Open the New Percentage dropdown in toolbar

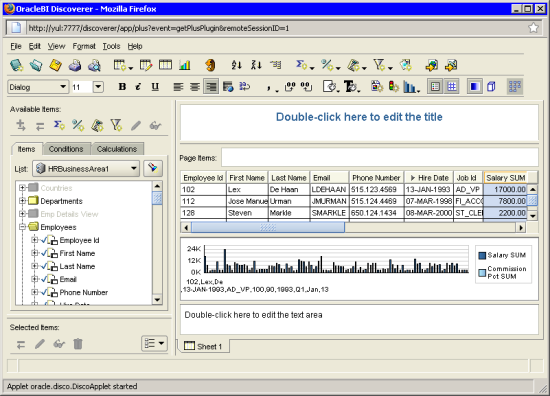click(x=338, y=68)
